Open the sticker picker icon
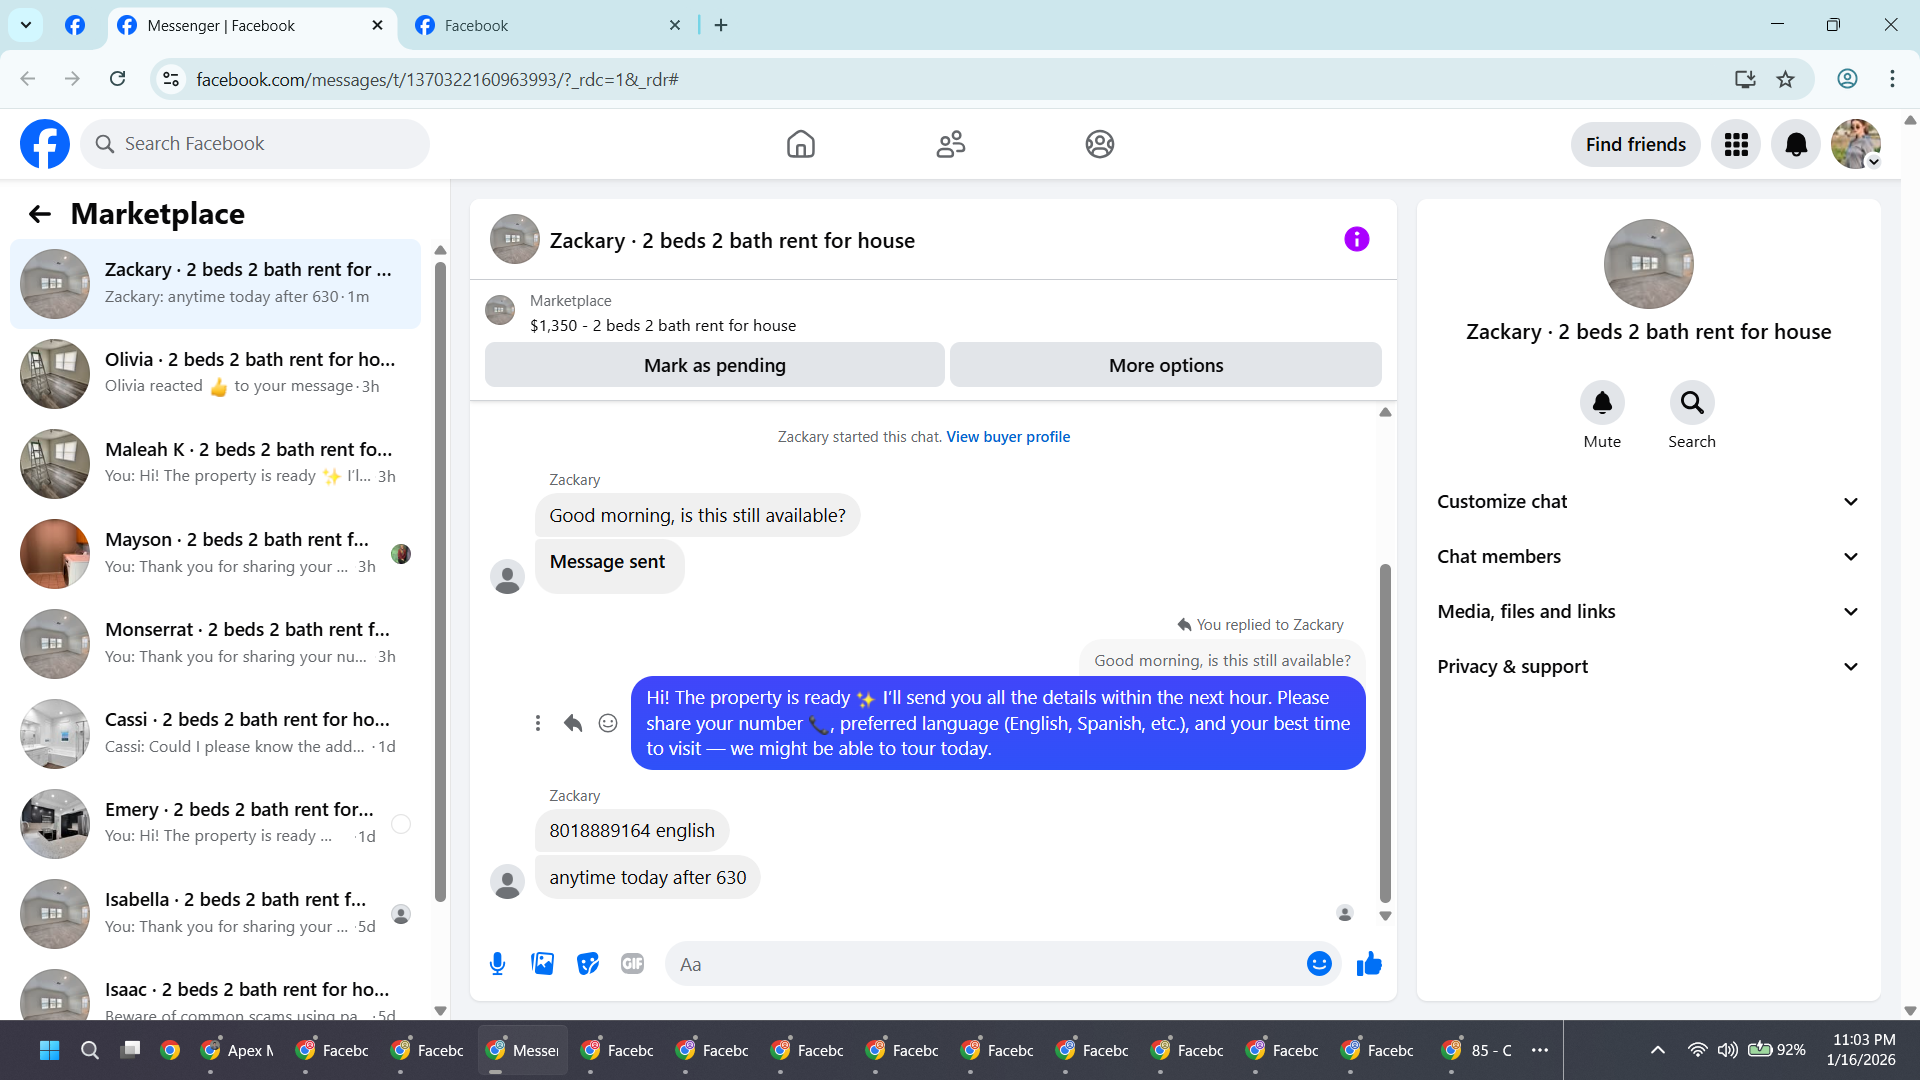 [588, 964]
